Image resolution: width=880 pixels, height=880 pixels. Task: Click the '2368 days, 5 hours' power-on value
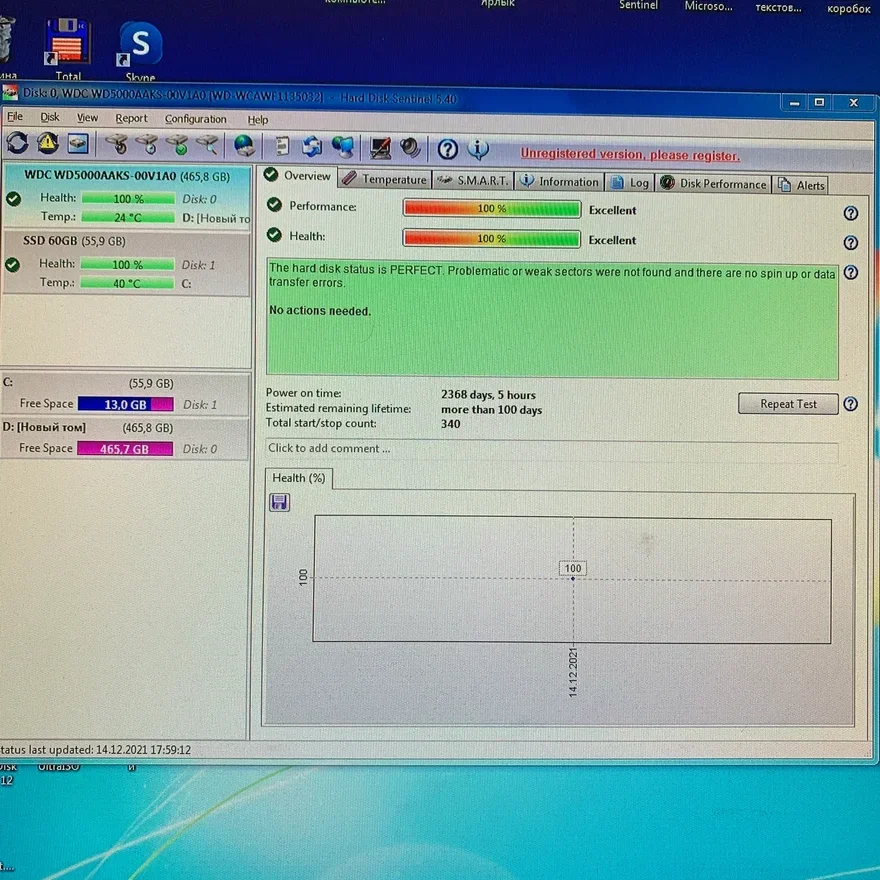(x=488, y=395)
